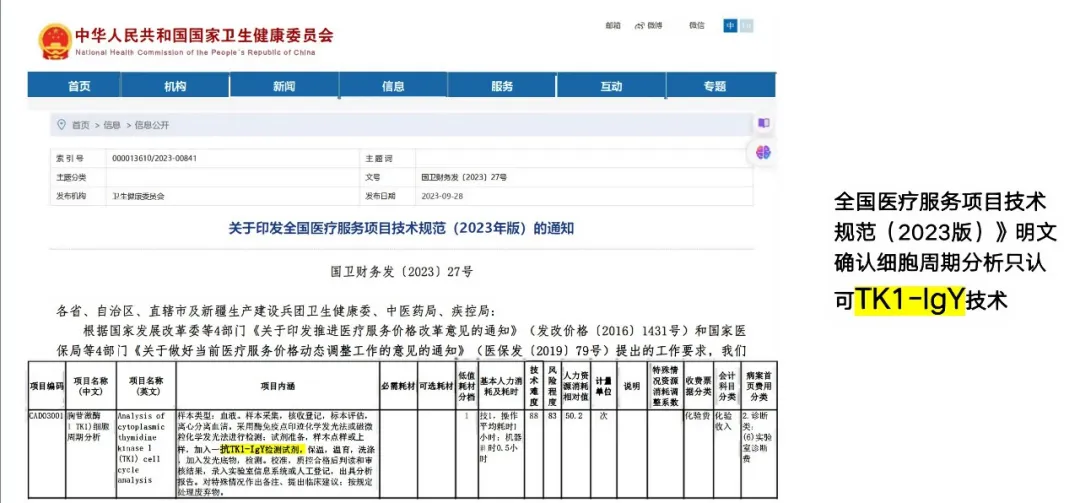This screenshot has height=503, width=1080.
Task: Click the 微信 link in header
Action: (696, 26)
